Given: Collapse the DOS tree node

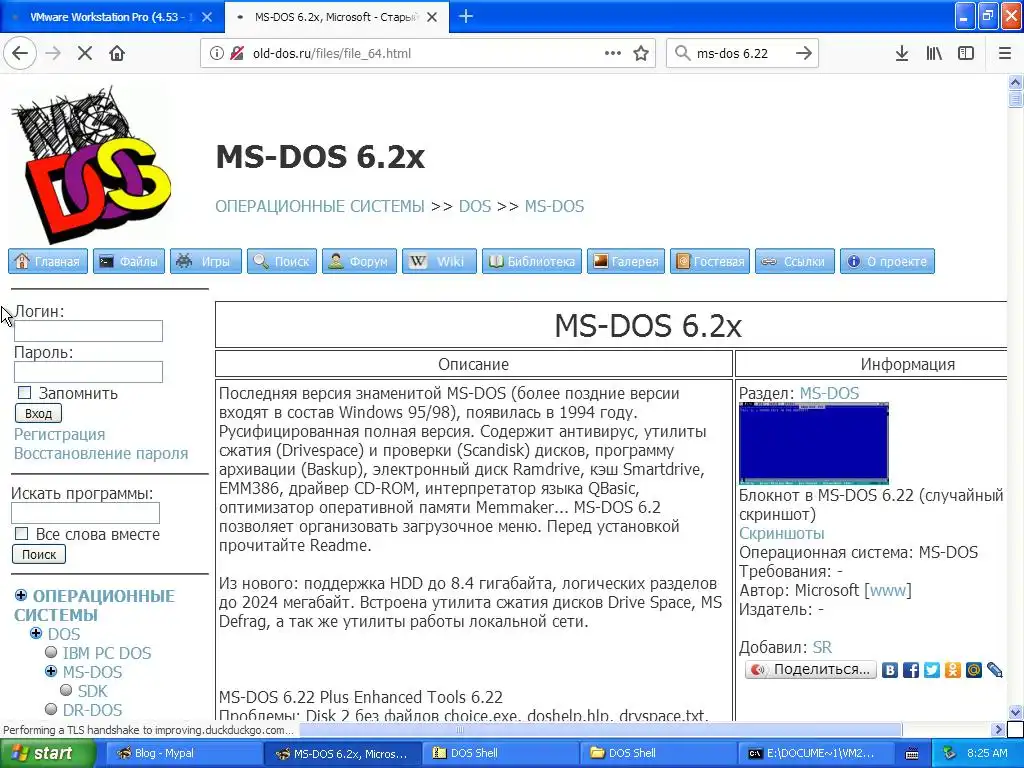Looking at the screenshot, I should click(x=36, y=633).
